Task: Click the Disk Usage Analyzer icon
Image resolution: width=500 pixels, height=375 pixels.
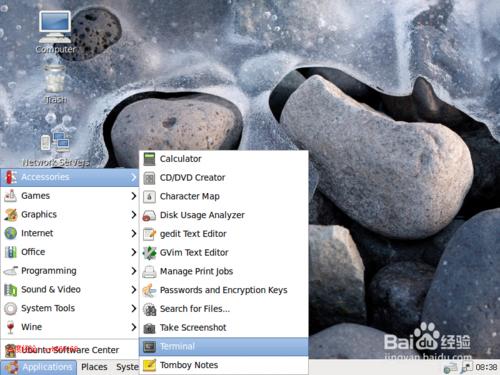Action: (x=149, y=215)
